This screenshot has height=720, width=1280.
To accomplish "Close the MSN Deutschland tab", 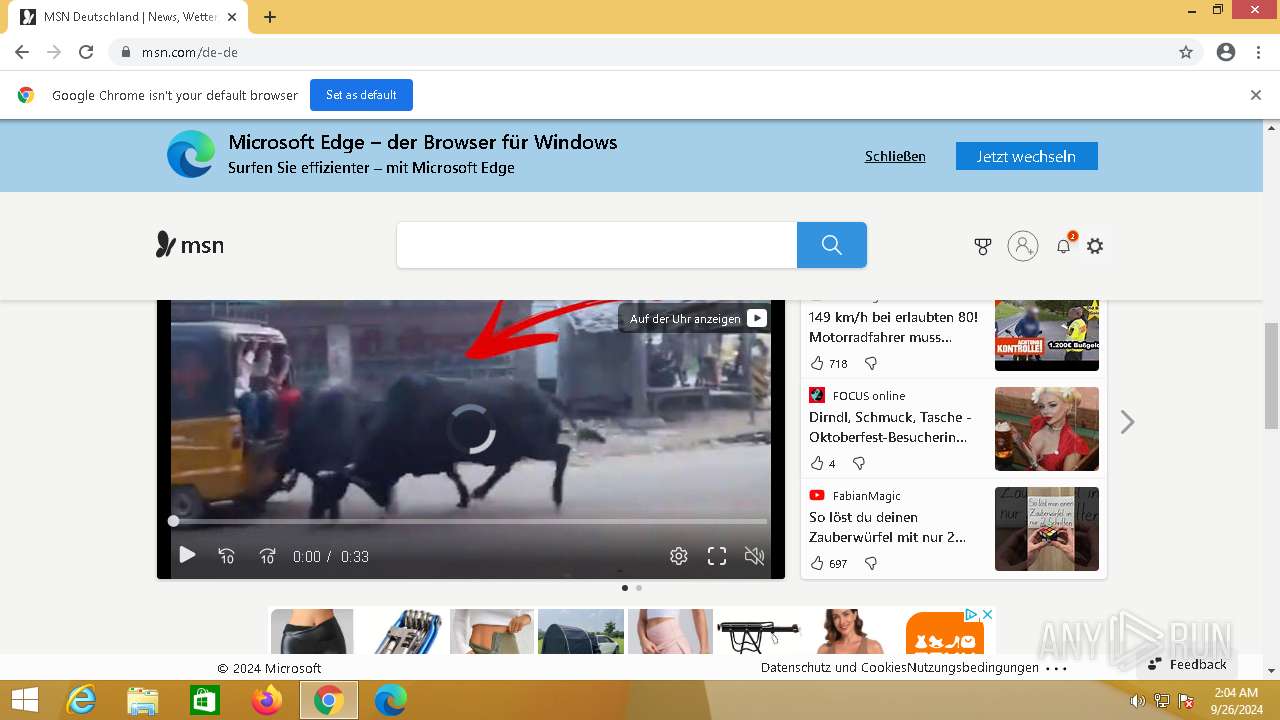I will 233,17.
